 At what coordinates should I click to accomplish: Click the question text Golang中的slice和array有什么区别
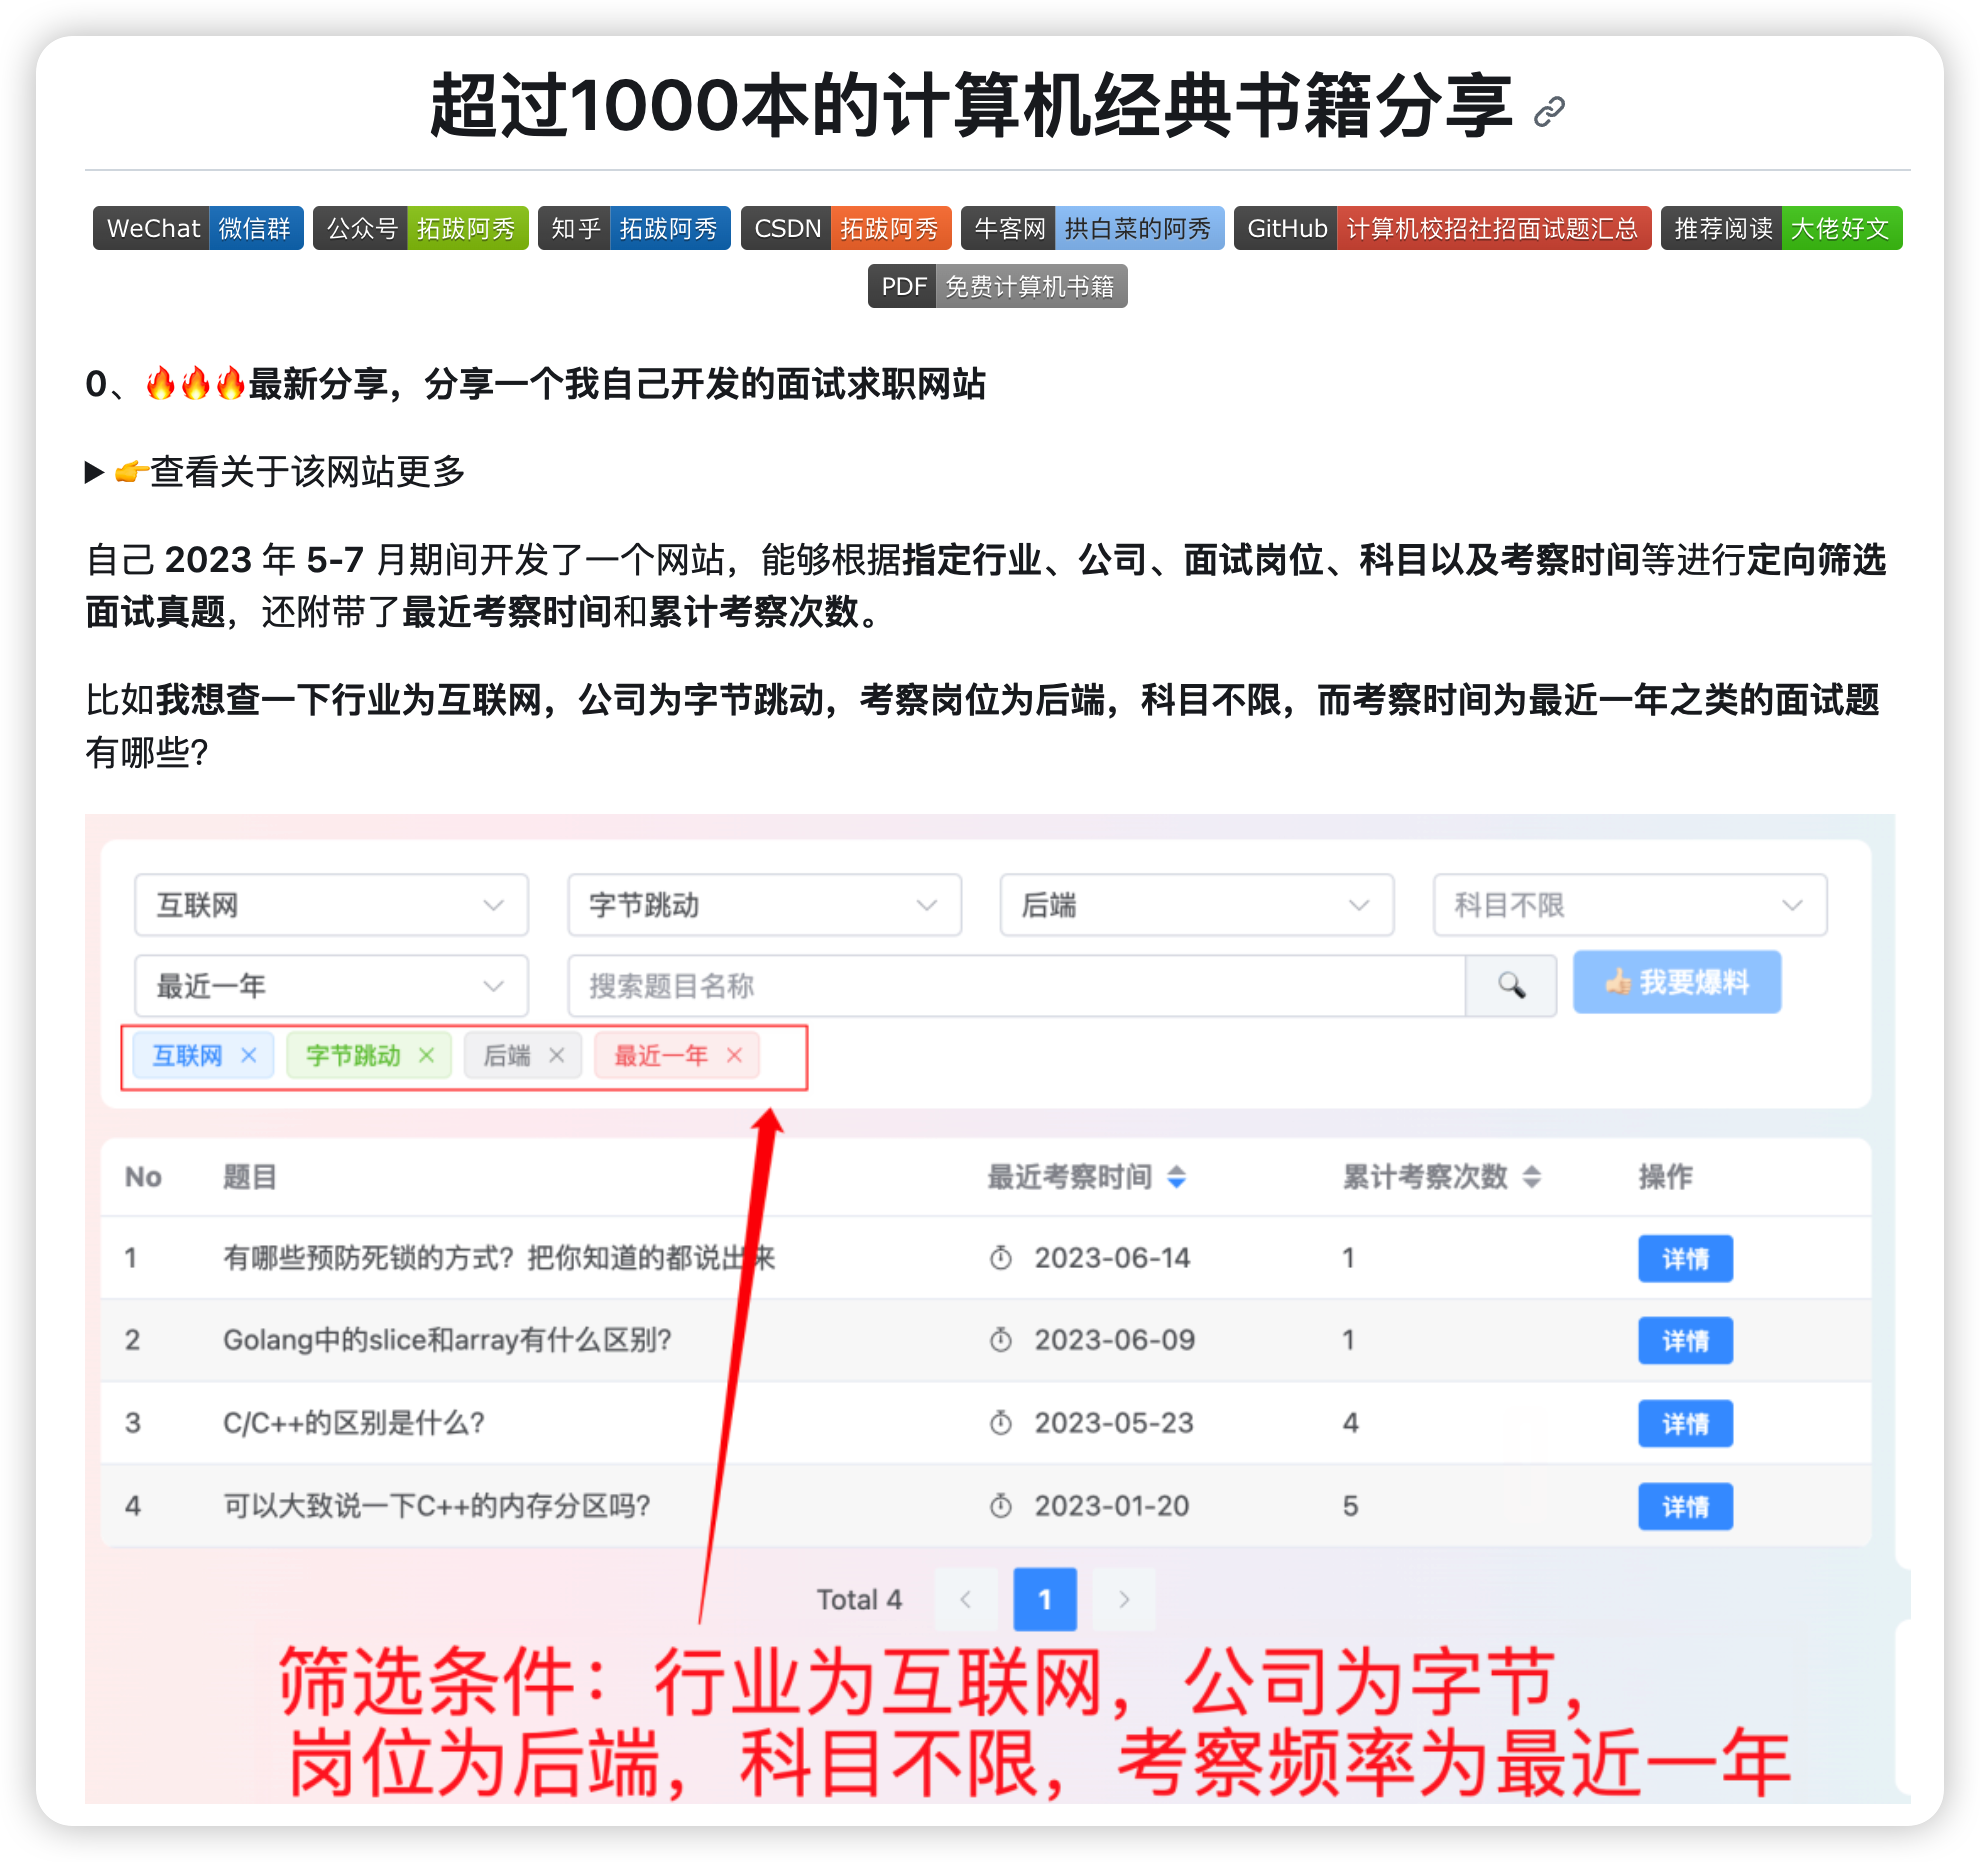pyautogui.click(x=447, y=1340)
